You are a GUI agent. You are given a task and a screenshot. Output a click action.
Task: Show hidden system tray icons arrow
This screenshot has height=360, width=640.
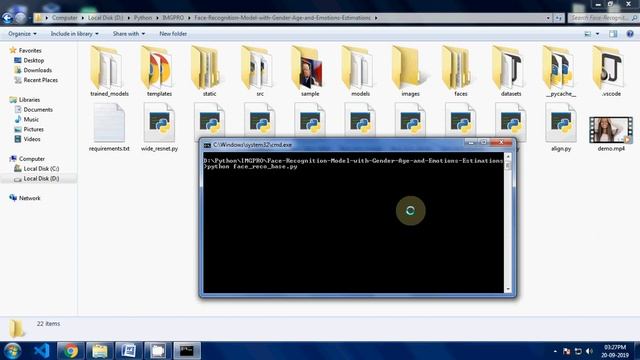(x=555, y=351)
